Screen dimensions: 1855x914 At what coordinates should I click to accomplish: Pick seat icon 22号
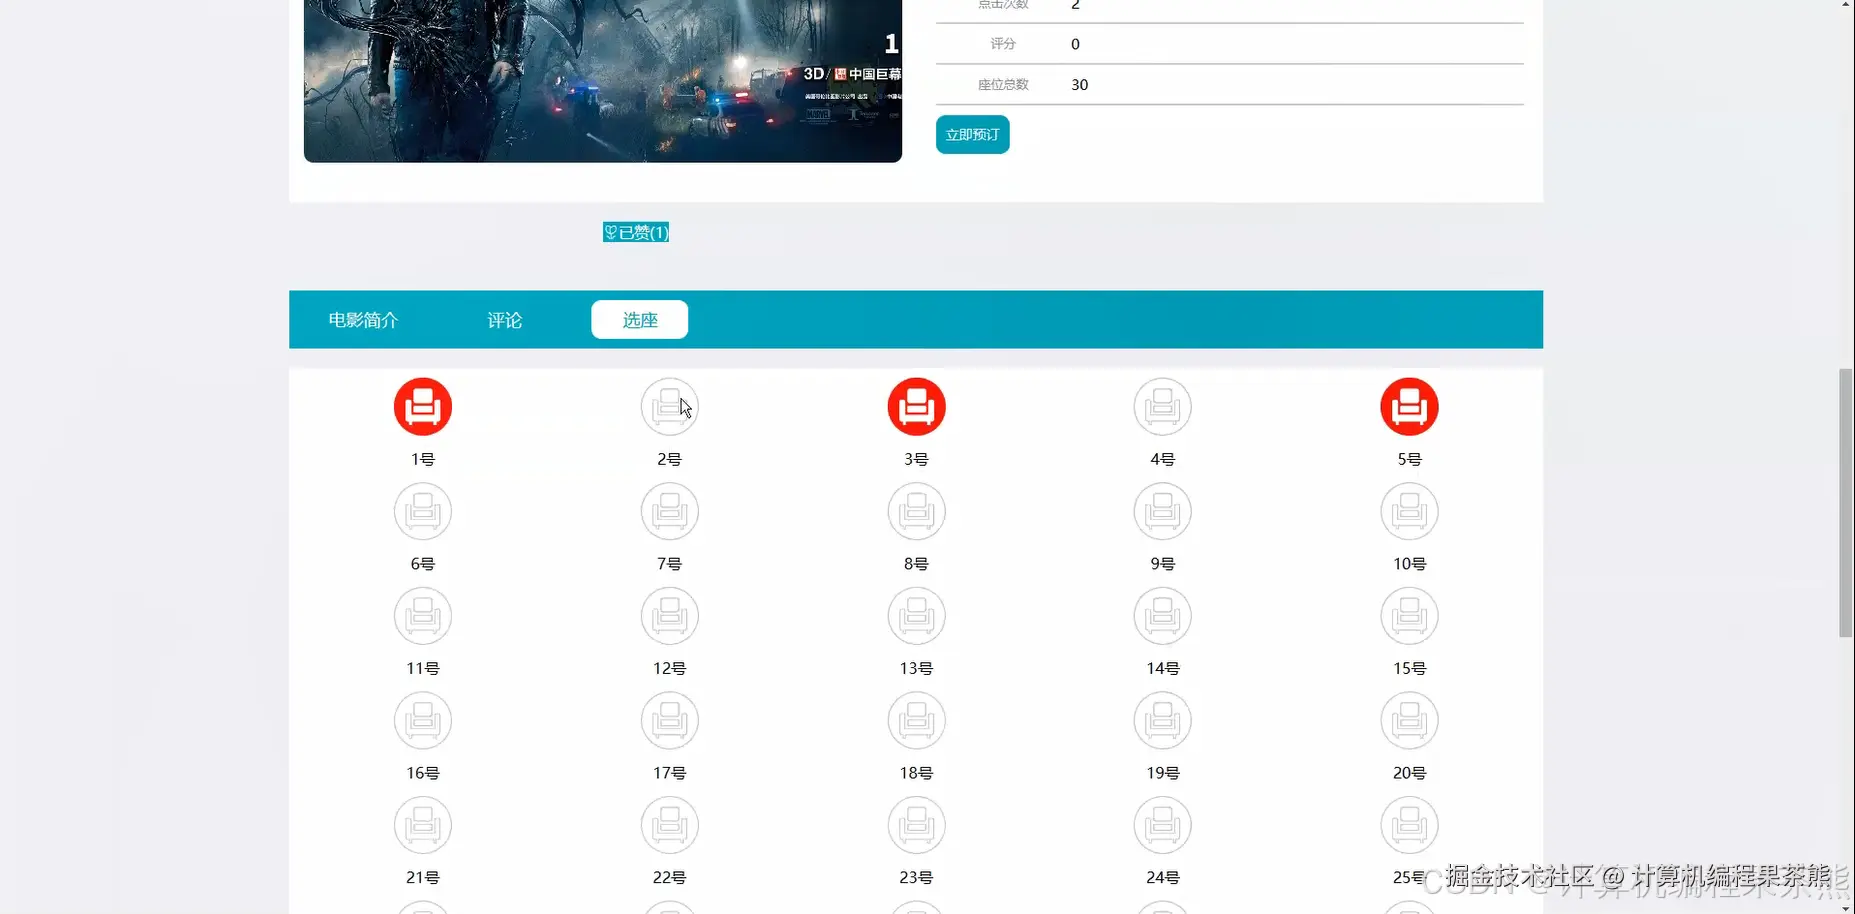click(x=669, y=825)
